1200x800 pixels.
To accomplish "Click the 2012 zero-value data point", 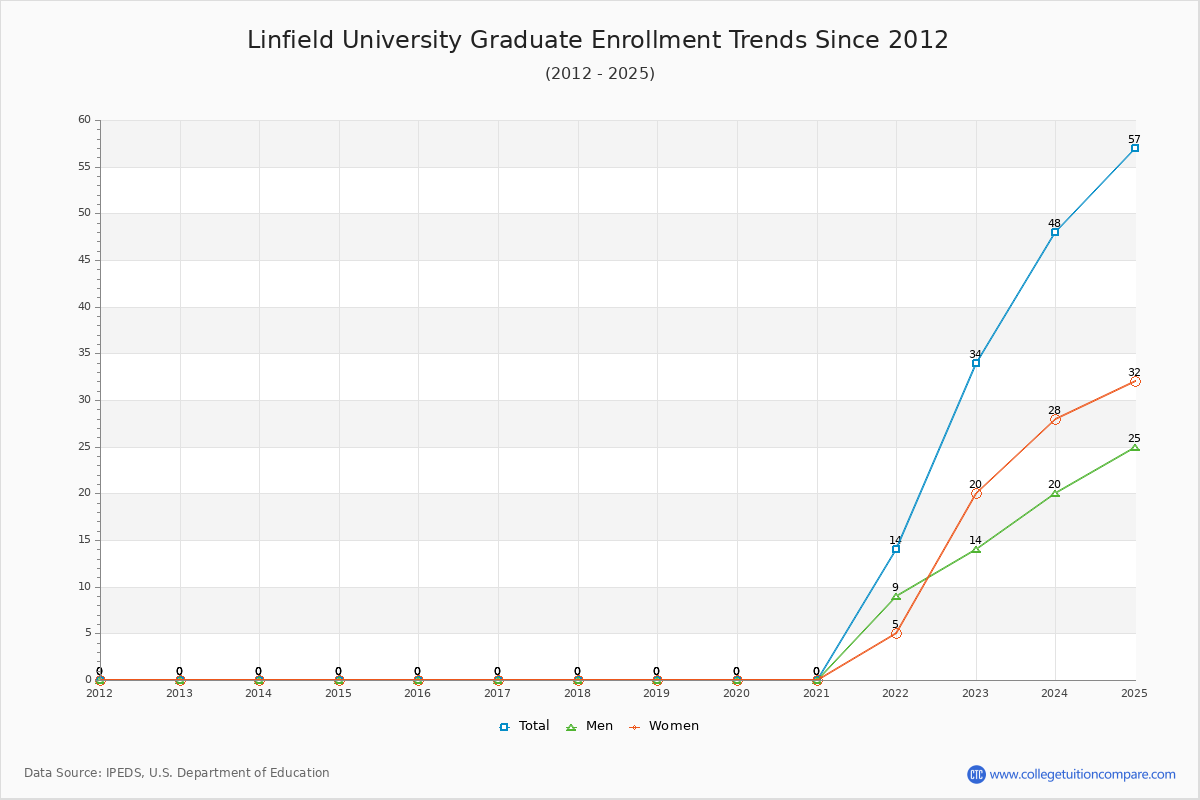I will [100, 680].
